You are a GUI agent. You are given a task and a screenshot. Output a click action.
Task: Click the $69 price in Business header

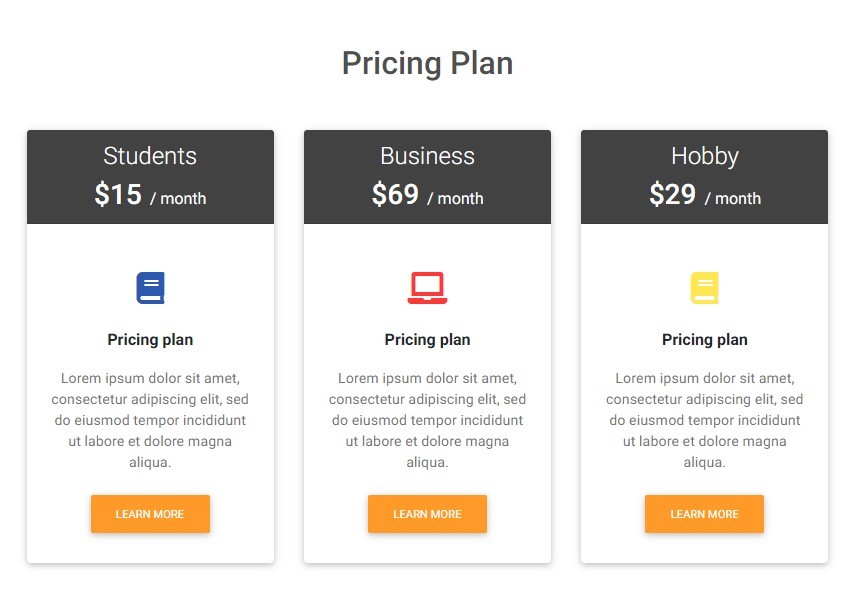[x=395, y=194]
